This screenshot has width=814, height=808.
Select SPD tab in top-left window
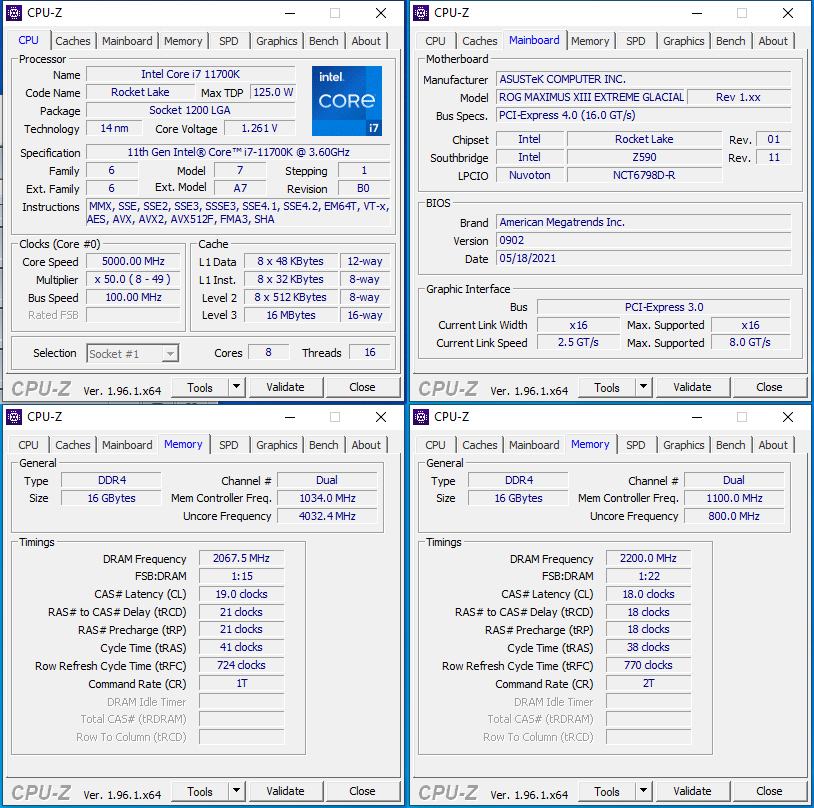coord(228,41)
